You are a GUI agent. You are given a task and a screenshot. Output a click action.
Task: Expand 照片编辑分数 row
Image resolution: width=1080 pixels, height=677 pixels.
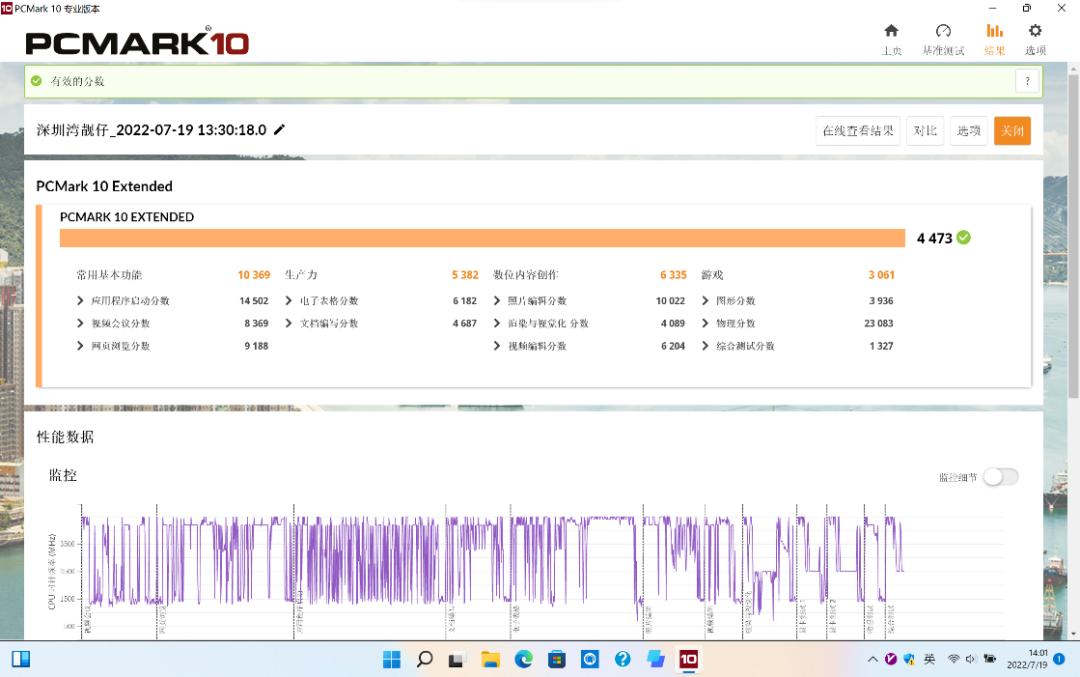497,301
